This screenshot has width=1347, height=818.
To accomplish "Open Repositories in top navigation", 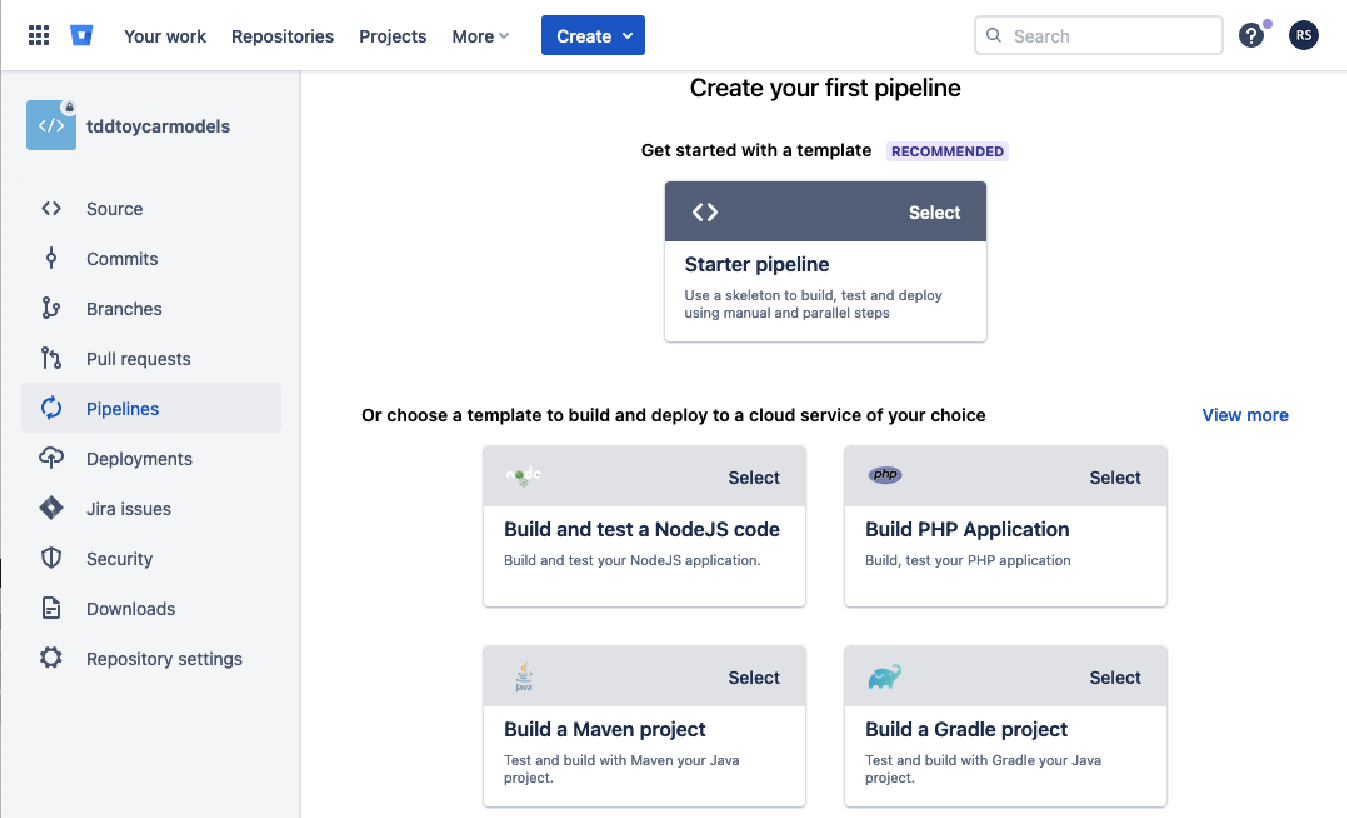I will tap(283, 36).
